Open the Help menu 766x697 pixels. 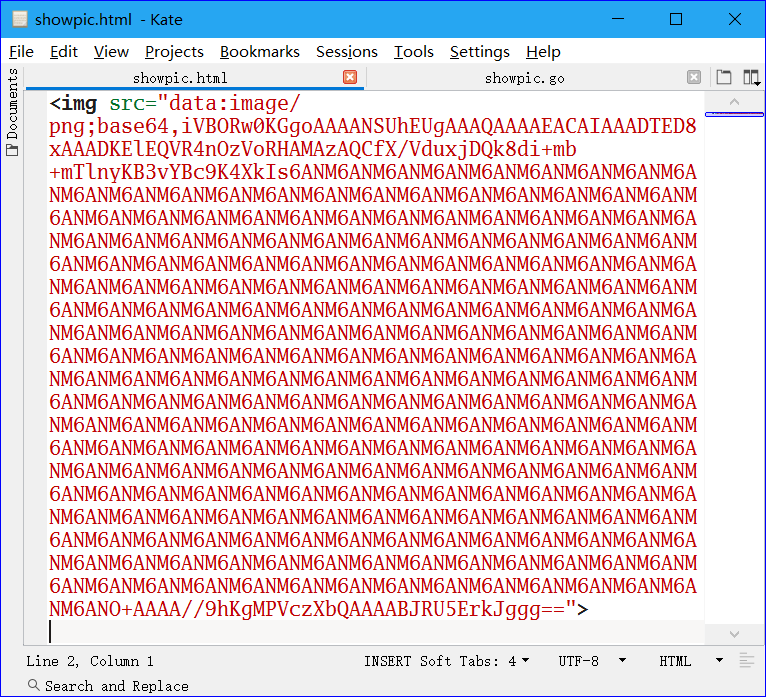point(543,51)
